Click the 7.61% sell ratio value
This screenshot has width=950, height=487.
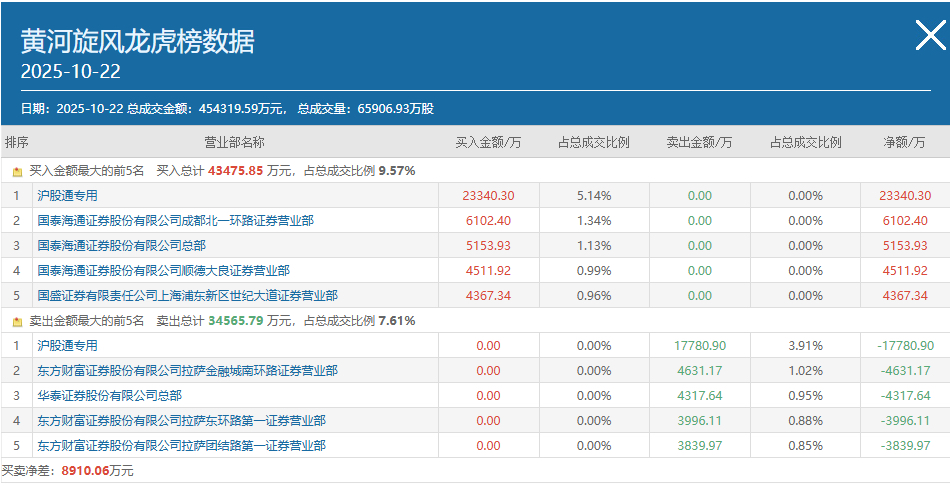[x=397, y=321]
